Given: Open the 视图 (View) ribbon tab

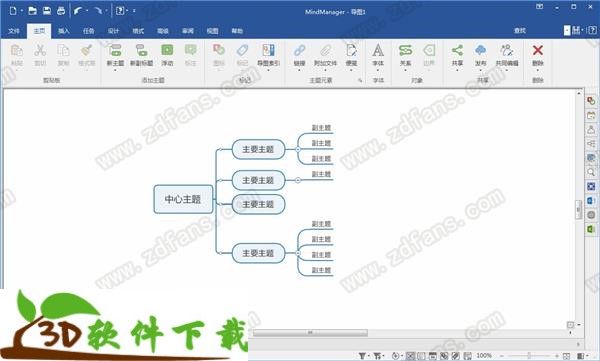Looking at the screenshot, I should tap(212, 31).
